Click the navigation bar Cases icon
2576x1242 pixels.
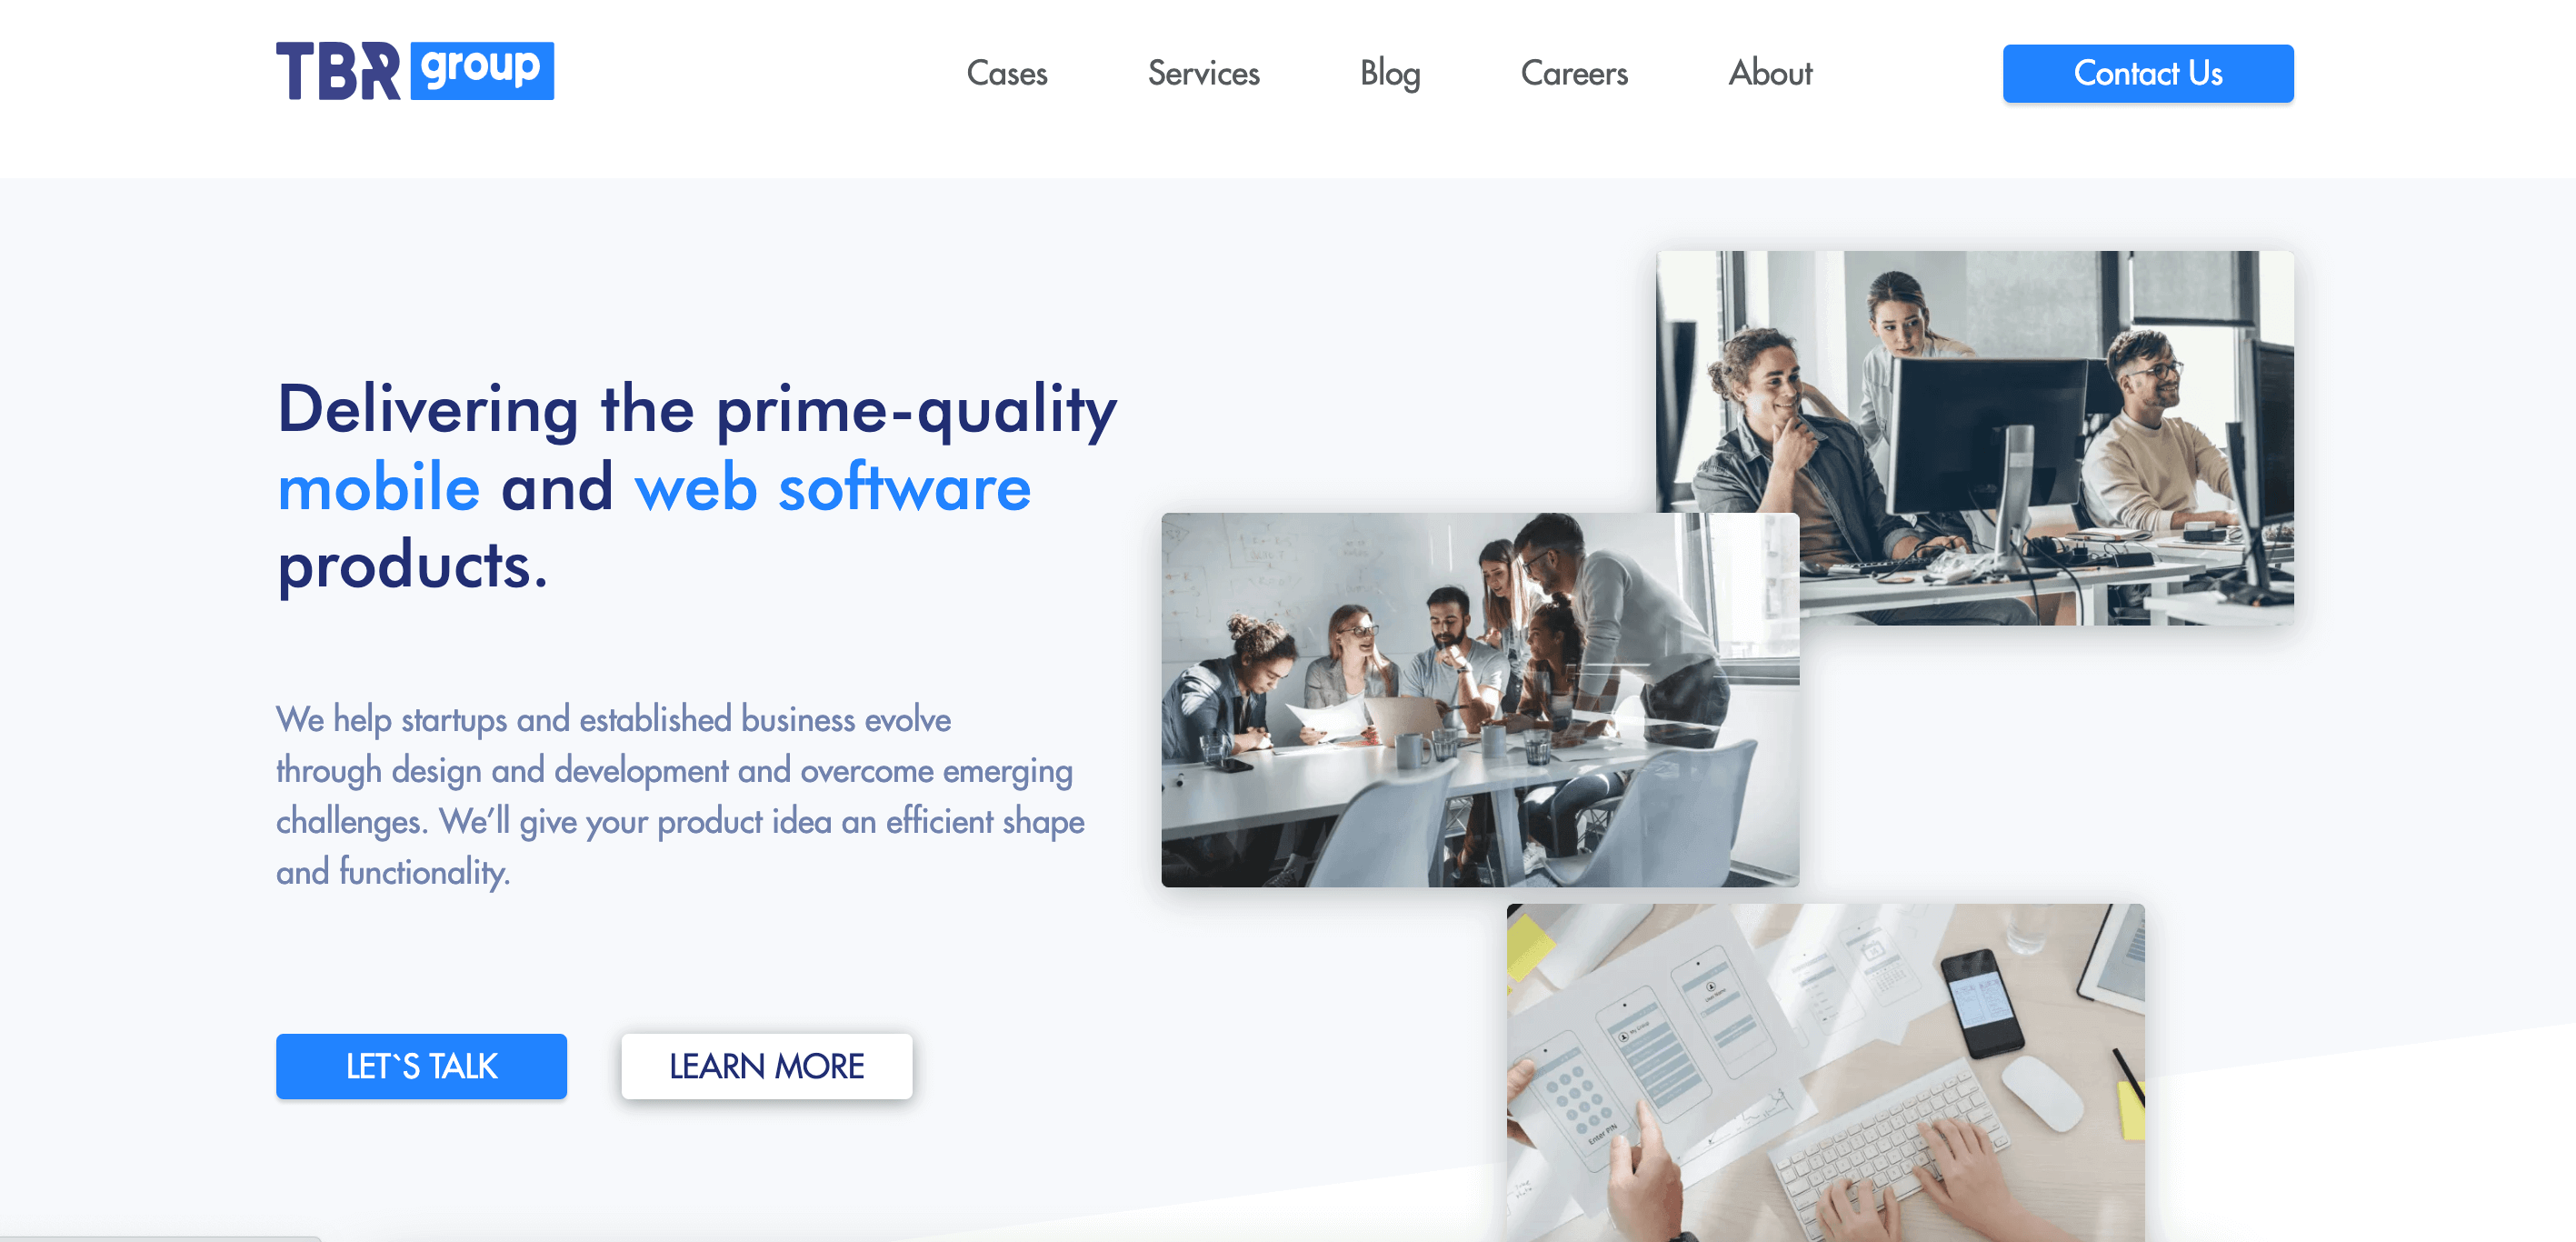pos(1007,73)
